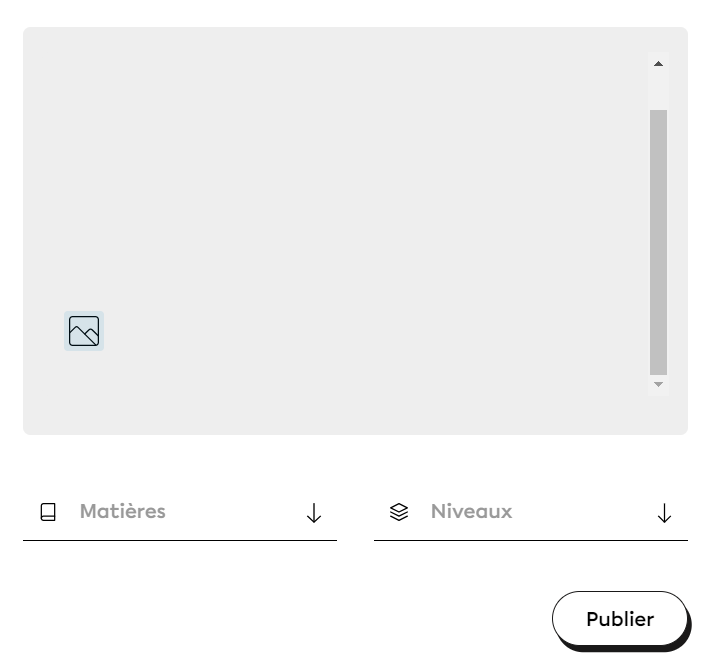
Task: Click the scrollbar track above the thumb
Action: pyautogui.click(x=658, y=92)
